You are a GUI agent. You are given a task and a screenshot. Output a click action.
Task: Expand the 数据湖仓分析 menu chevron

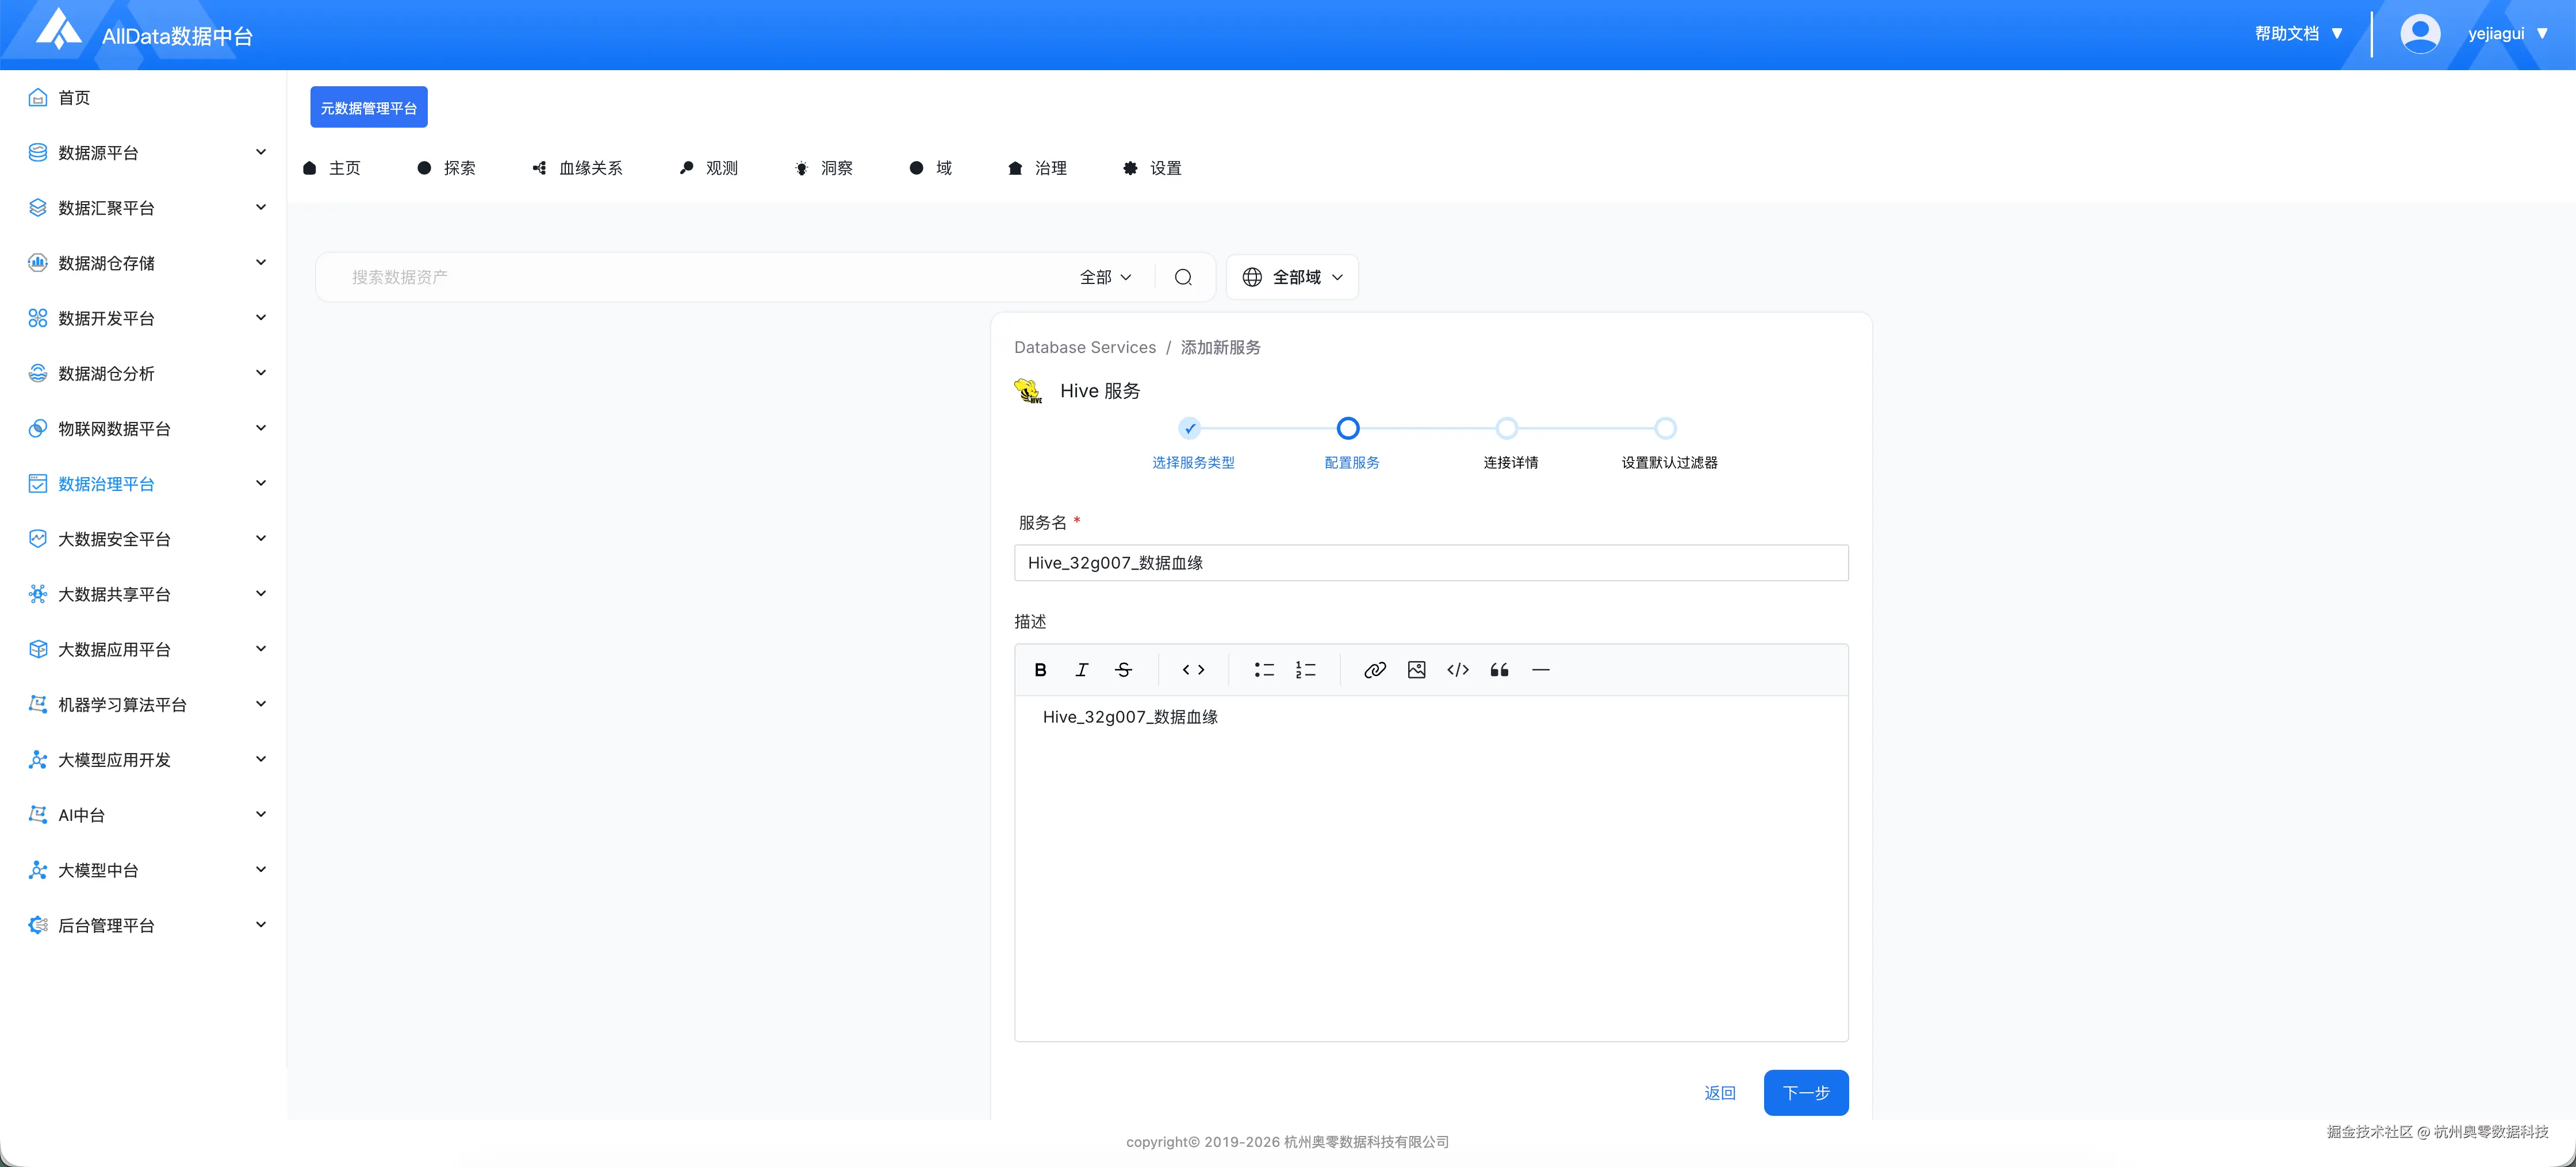(x=261, y=373)
